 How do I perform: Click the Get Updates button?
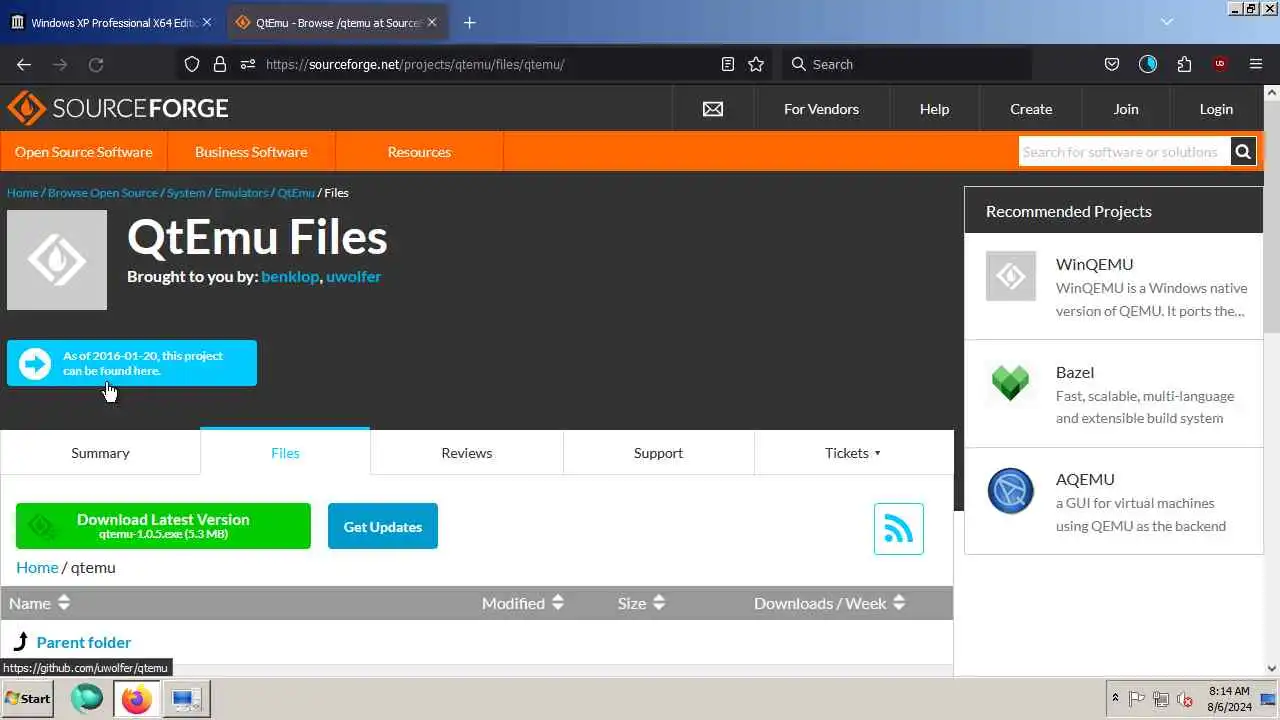383,526
